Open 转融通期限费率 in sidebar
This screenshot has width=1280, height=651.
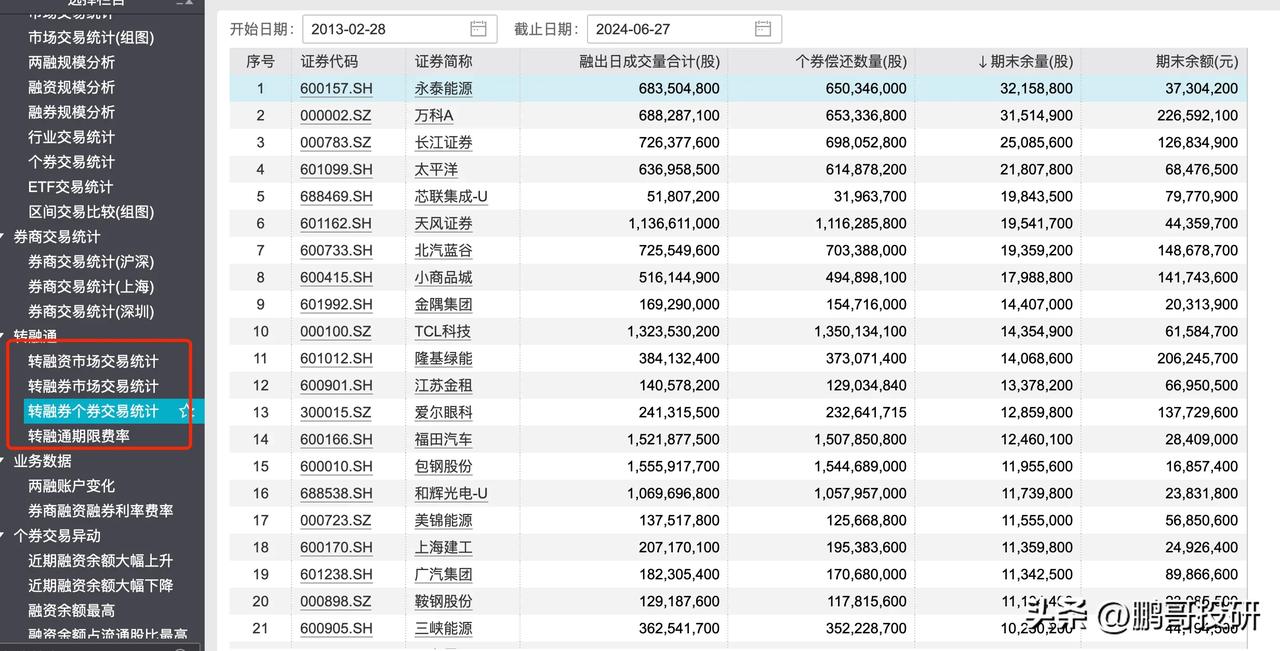[x=79, y=436]
